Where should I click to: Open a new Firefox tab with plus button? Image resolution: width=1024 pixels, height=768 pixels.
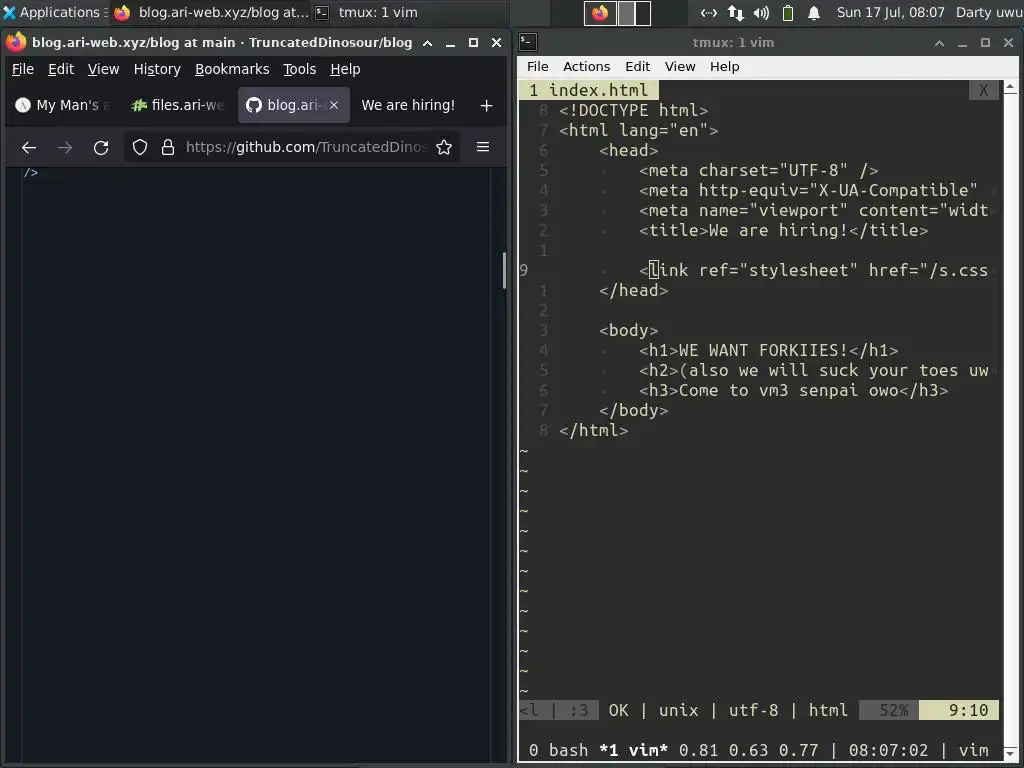pos(486,105)
